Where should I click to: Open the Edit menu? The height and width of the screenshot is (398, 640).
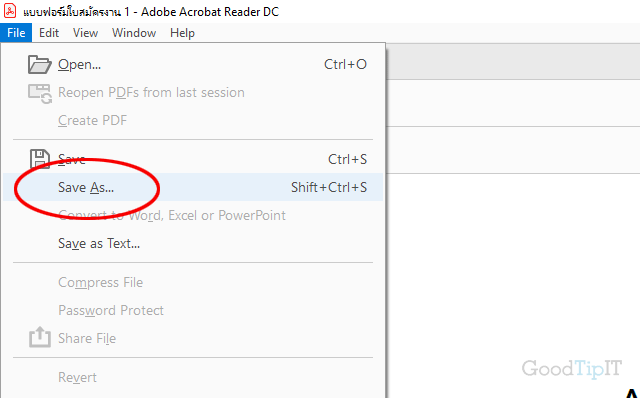[49, 33]
